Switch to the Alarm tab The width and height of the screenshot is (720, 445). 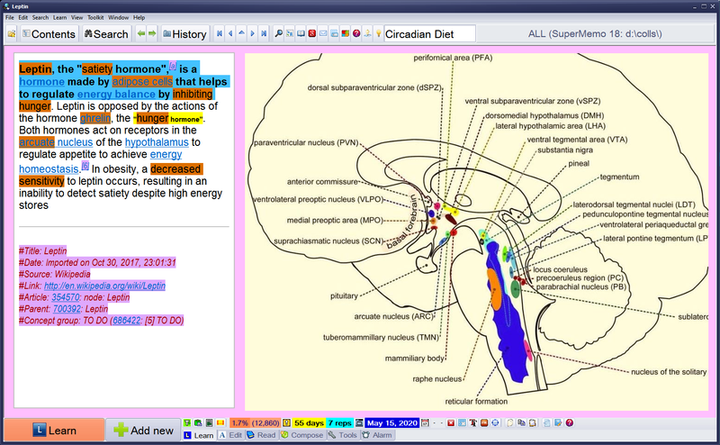[x=378, y=435]
